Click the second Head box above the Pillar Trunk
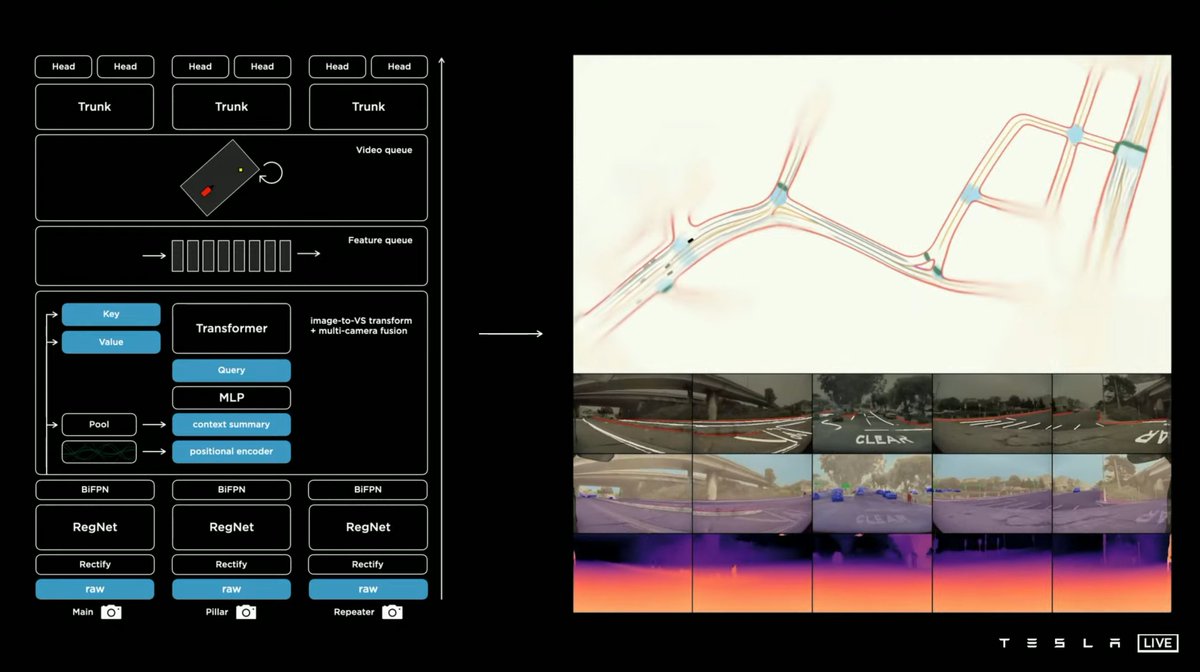 point(262,67)
